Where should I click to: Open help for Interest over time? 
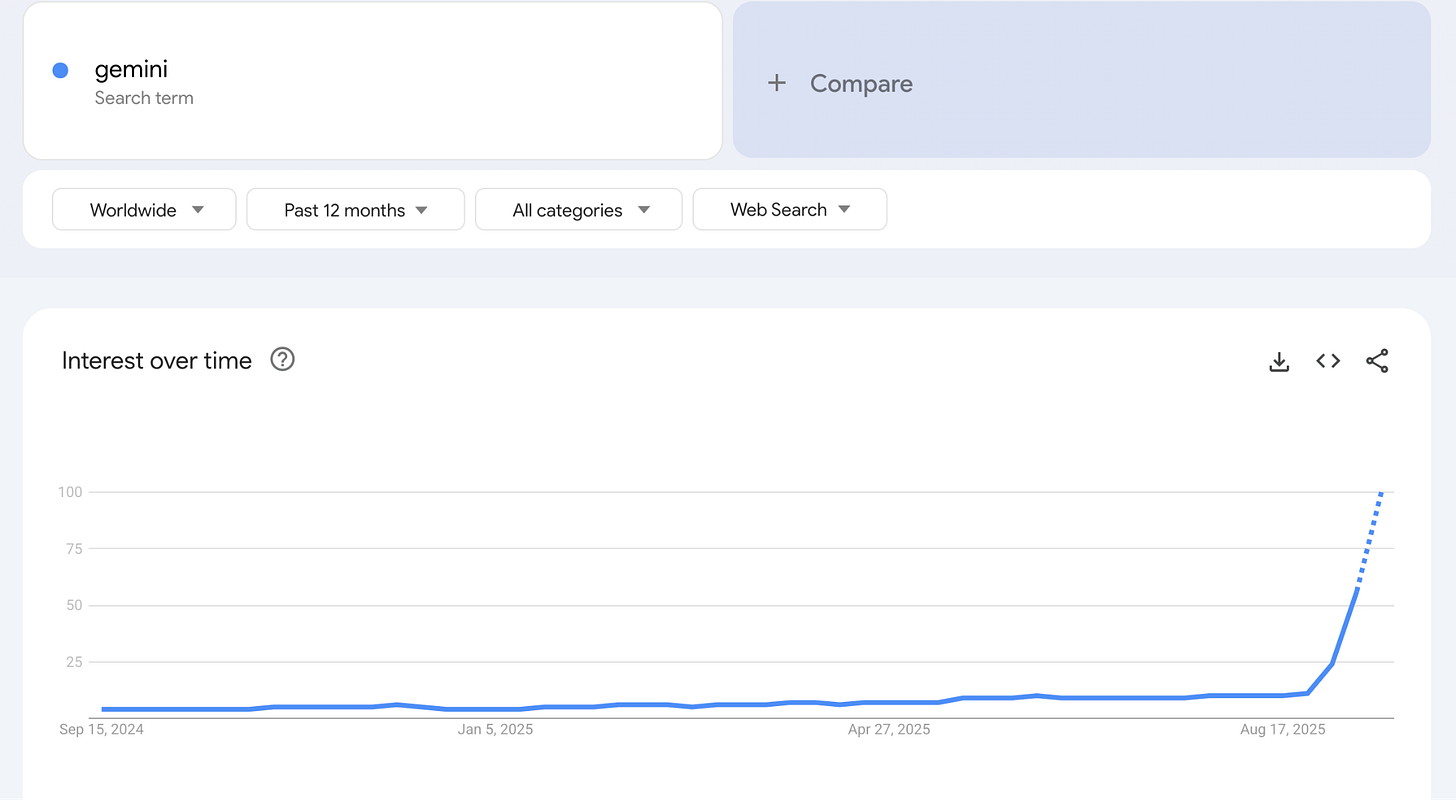(x=283, y=360)
